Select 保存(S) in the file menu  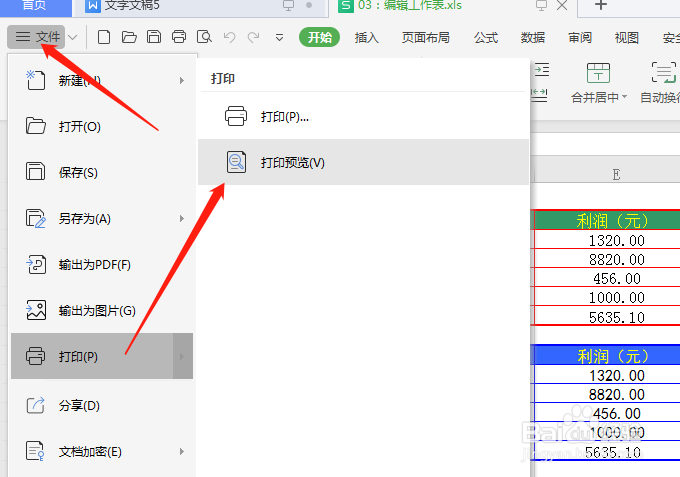click(102, 173)
